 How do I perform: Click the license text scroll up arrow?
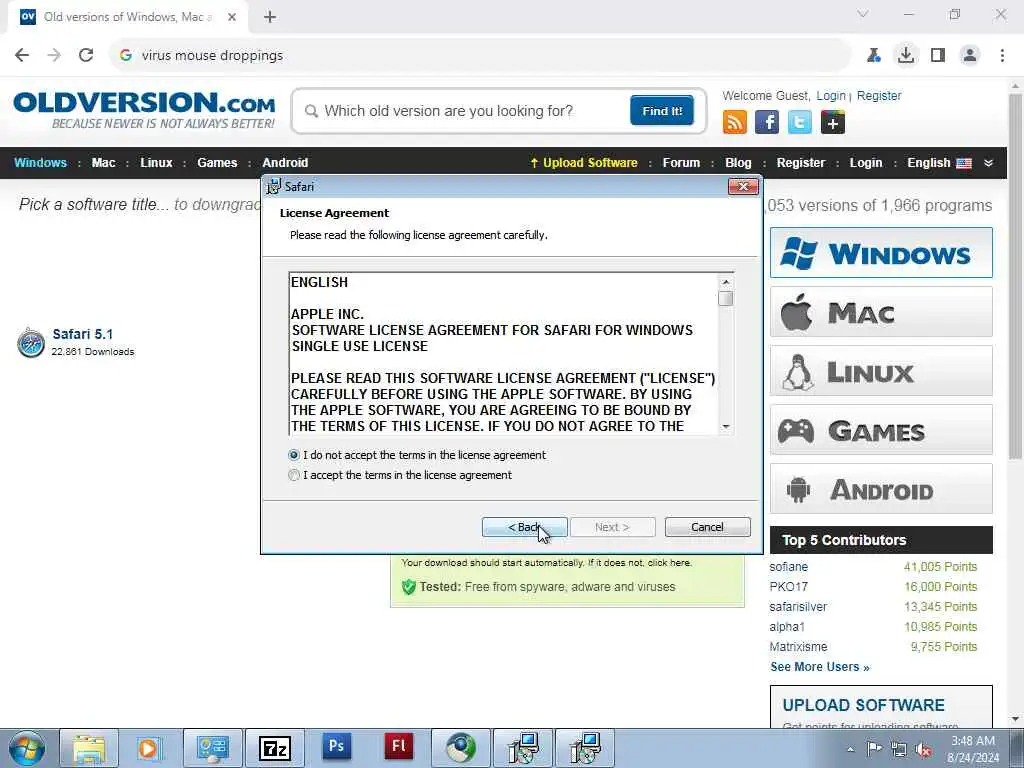click(726, 282)
